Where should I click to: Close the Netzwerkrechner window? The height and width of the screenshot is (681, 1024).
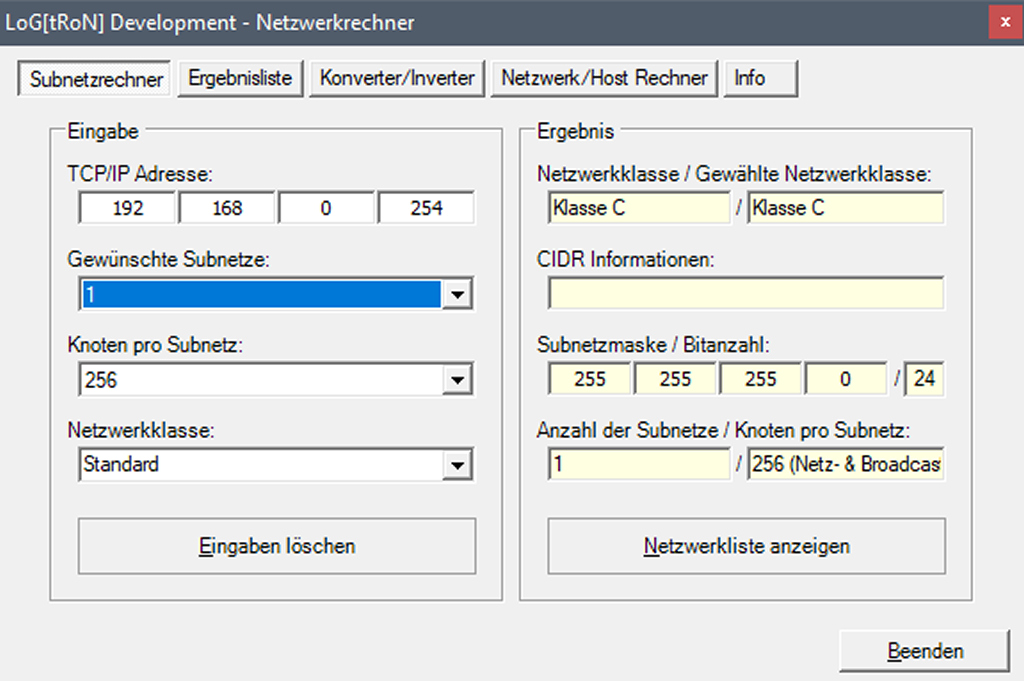pyautogui.click(x=1003, y=22)
